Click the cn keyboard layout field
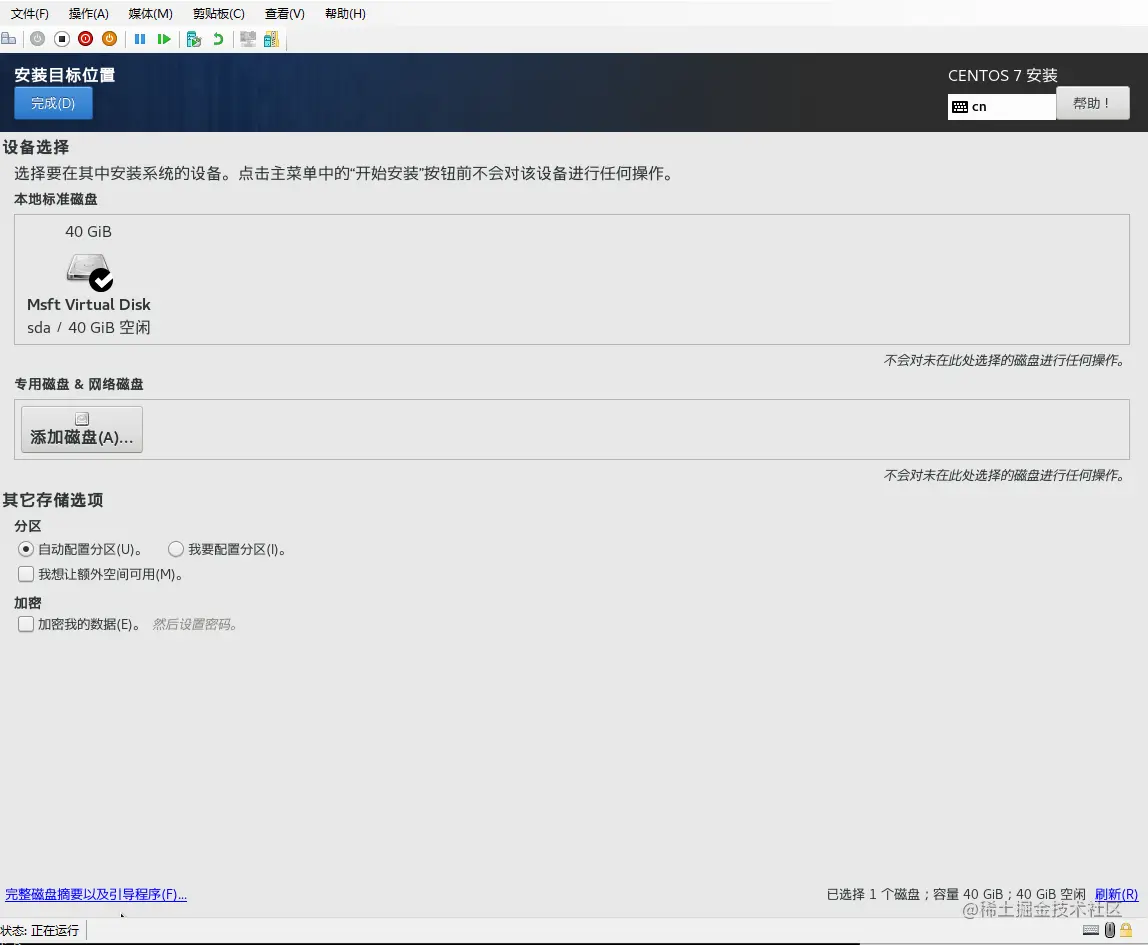 pyautogui.click(x=1002, y=107)
